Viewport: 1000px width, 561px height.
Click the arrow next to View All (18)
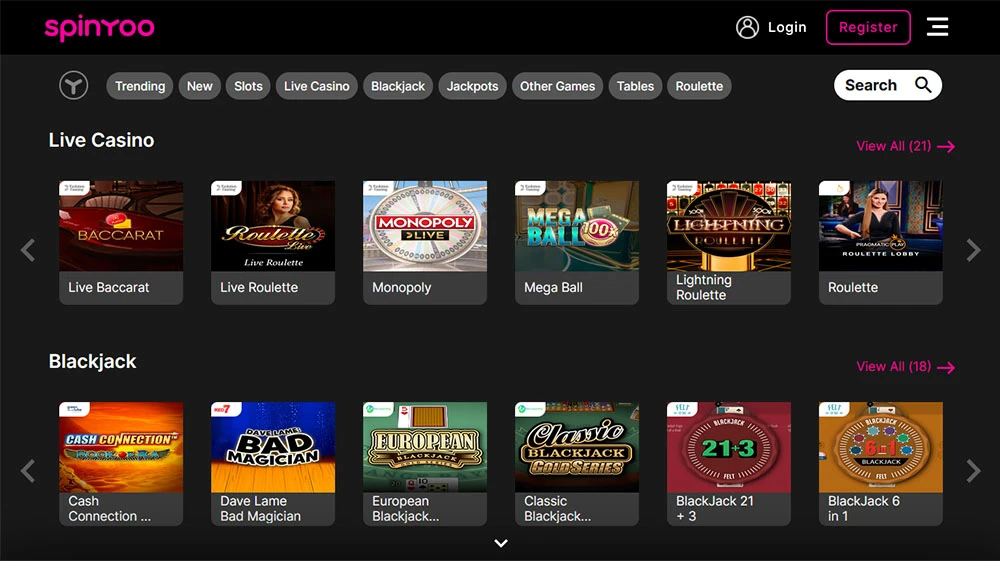(x=946, y=367)
